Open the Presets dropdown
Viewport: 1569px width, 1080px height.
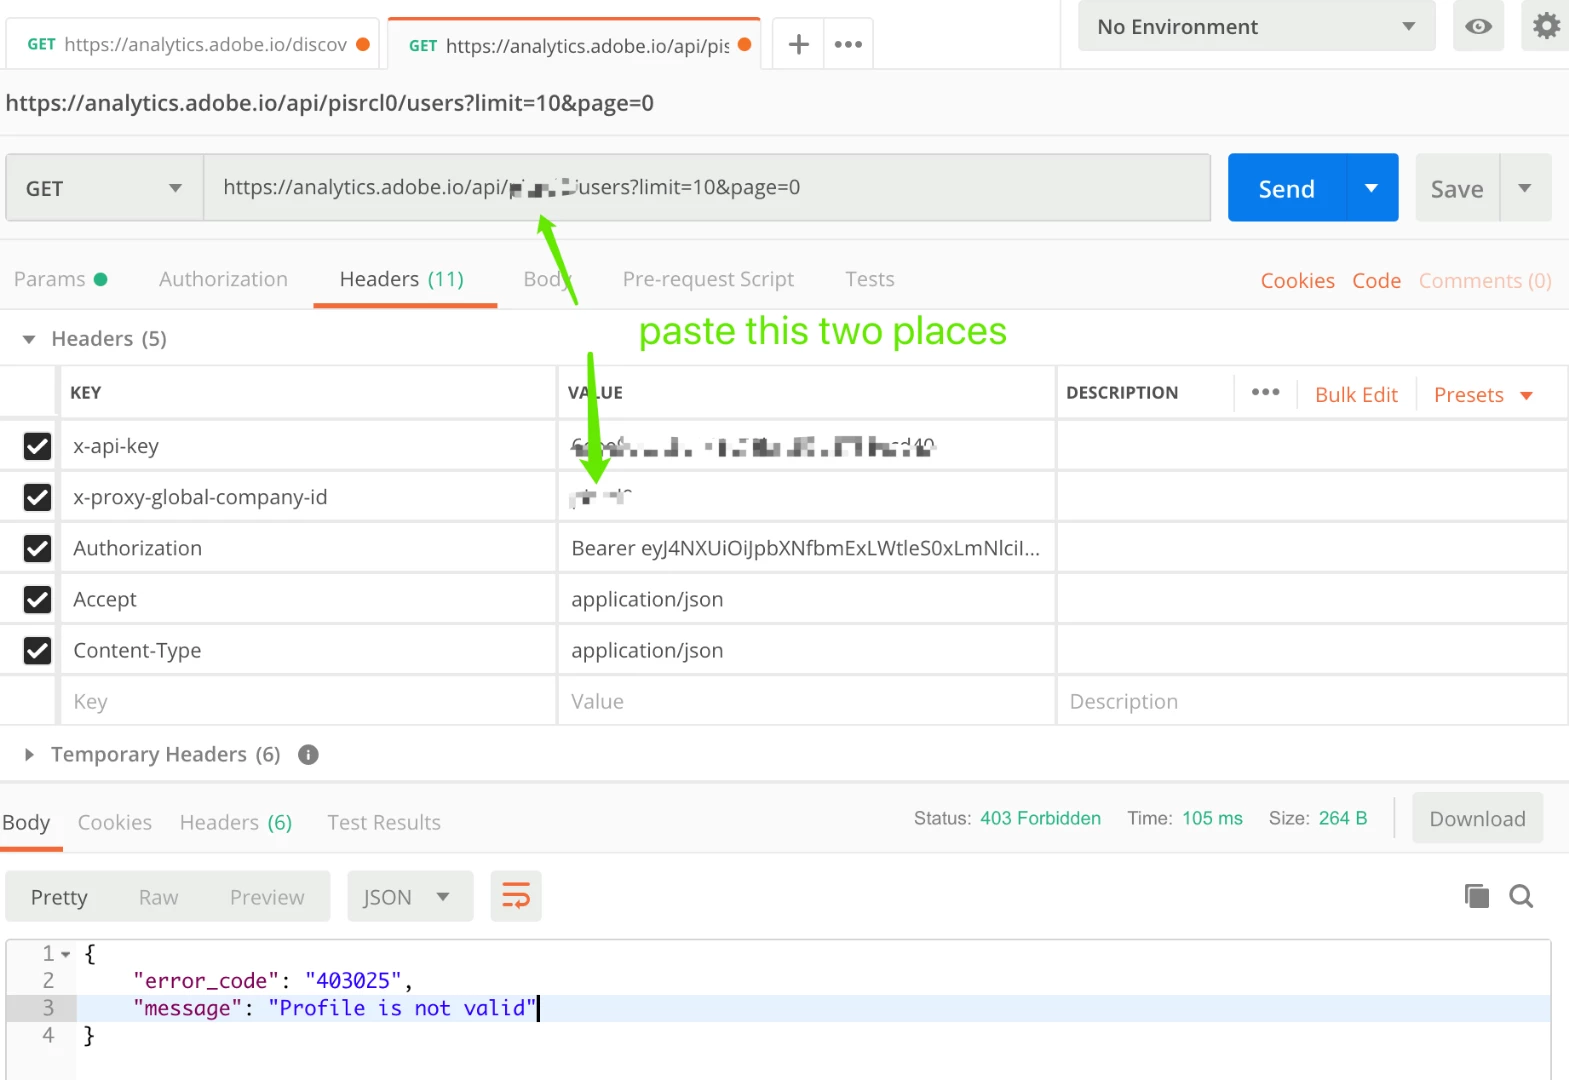pos(1483,395)
